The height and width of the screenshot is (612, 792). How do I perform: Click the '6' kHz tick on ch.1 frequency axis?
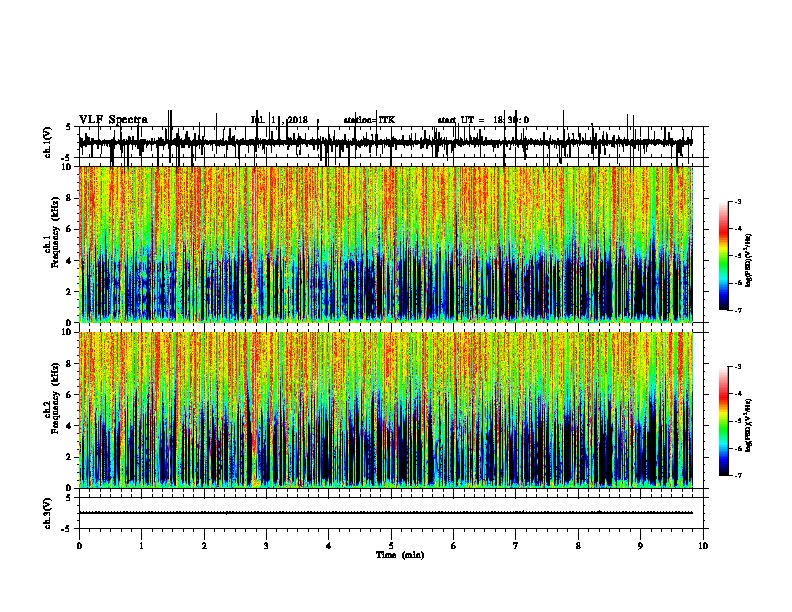pyautogui.click(x=70, y=229)
